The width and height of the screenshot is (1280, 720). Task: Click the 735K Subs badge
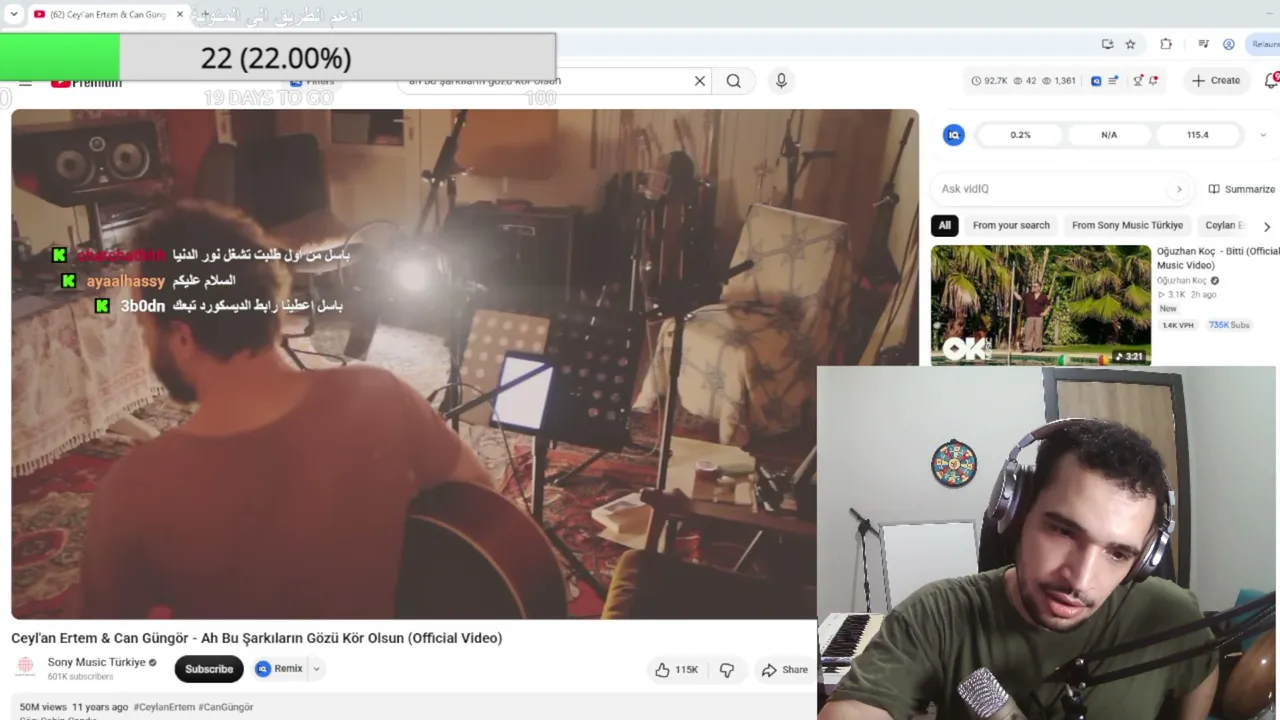coord(1229,325)
